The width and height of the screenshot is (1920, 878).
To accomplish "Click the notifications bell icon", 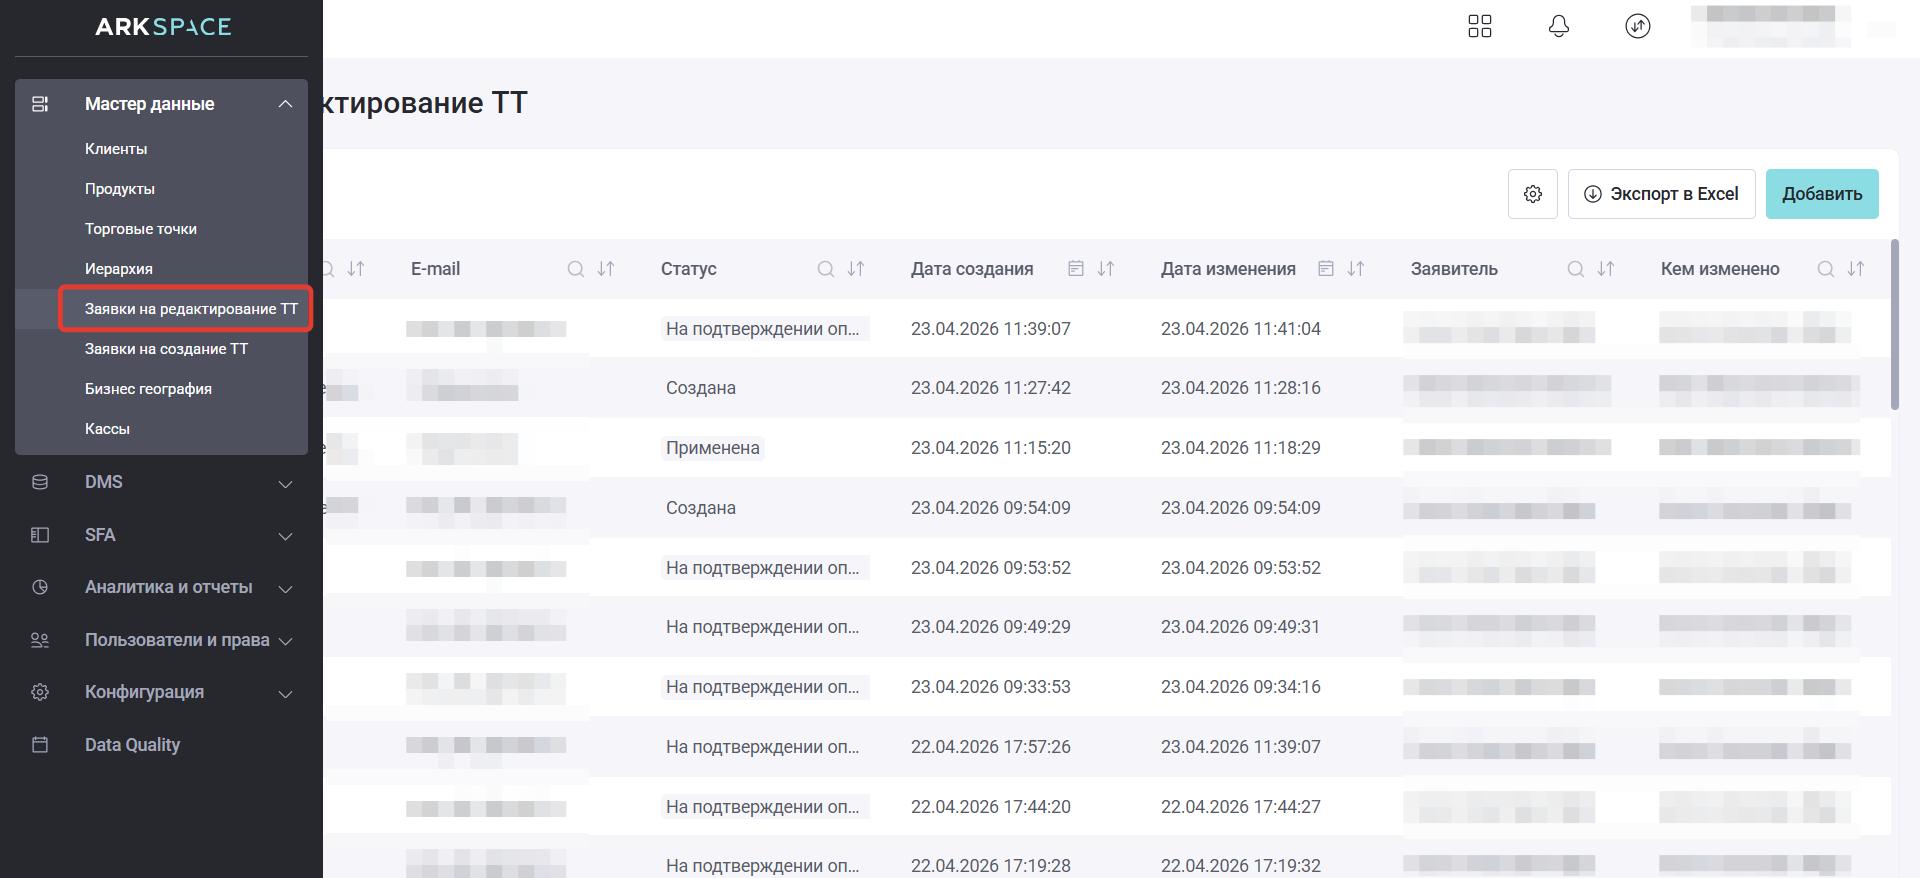I will click(1558, 26).
